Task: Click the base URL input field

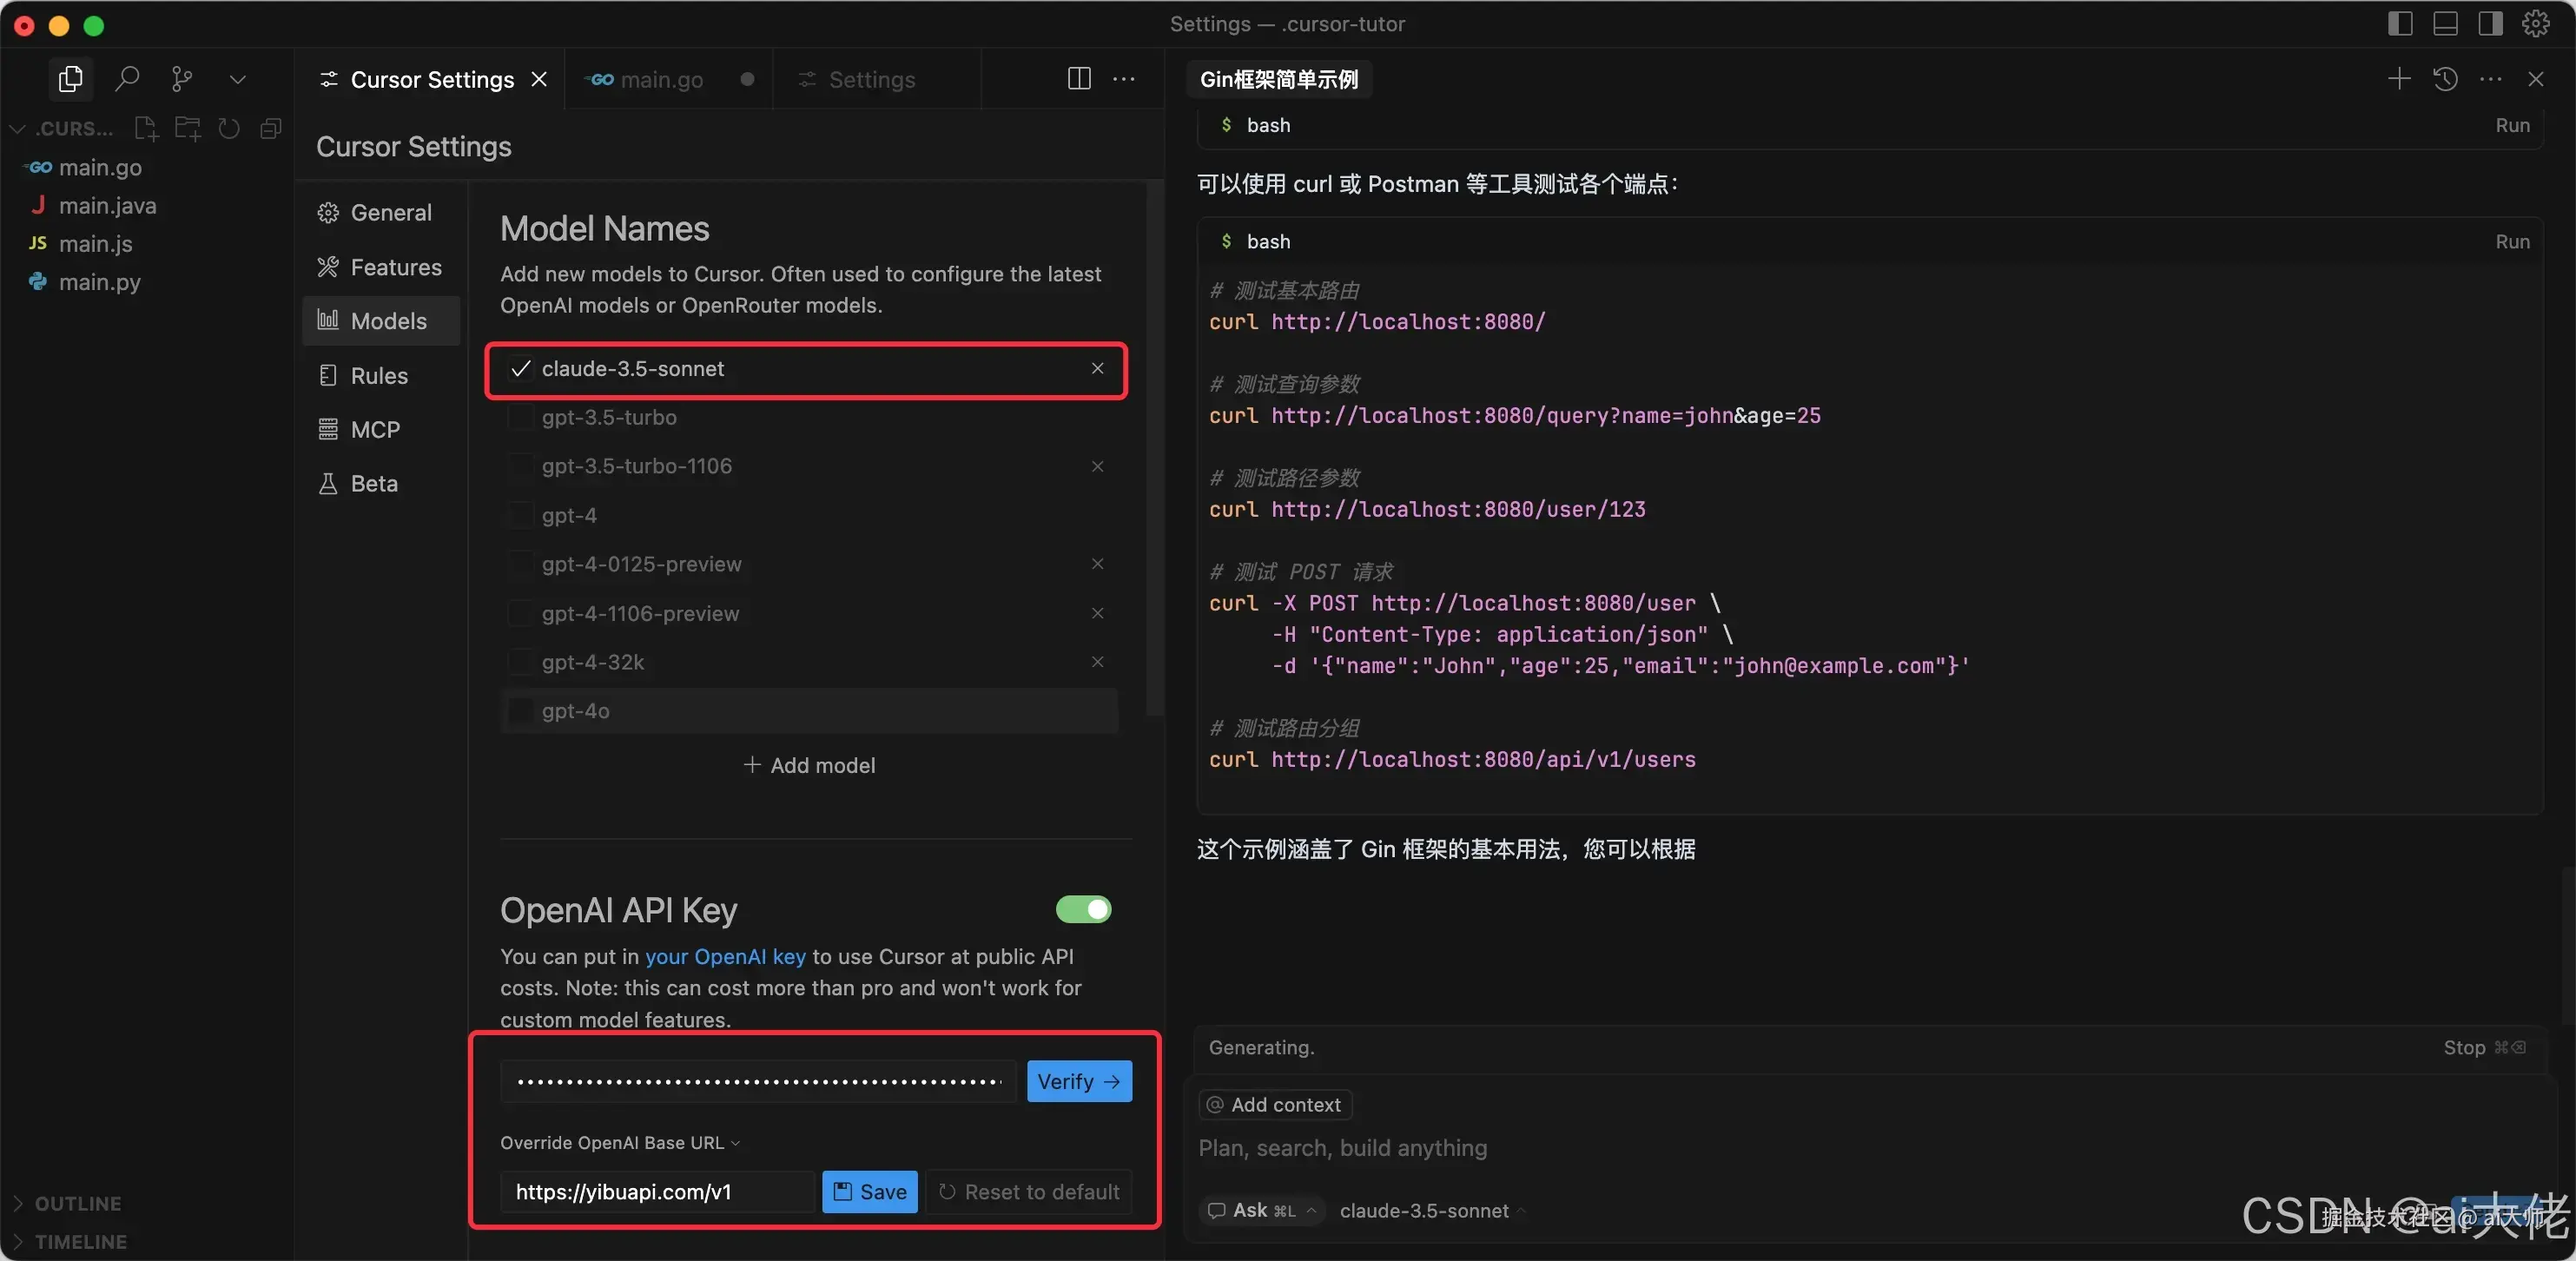Action: pyautogui.click(x=658, y=1192)
